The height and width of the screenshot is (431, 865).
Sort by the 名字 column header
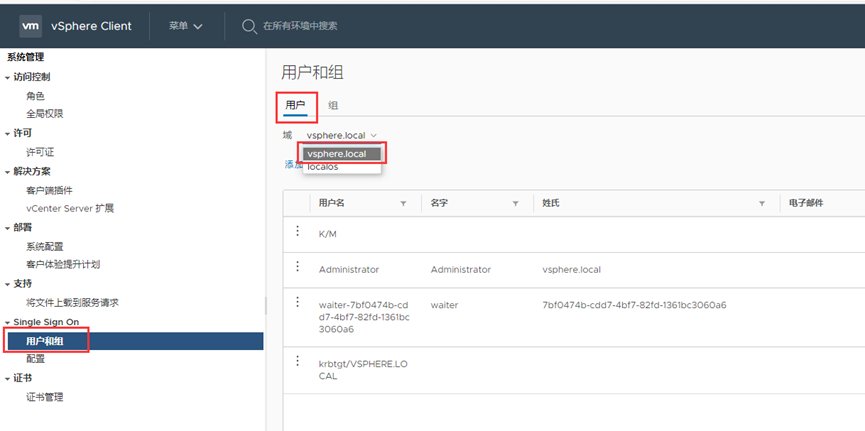click(x=439, y=203)
